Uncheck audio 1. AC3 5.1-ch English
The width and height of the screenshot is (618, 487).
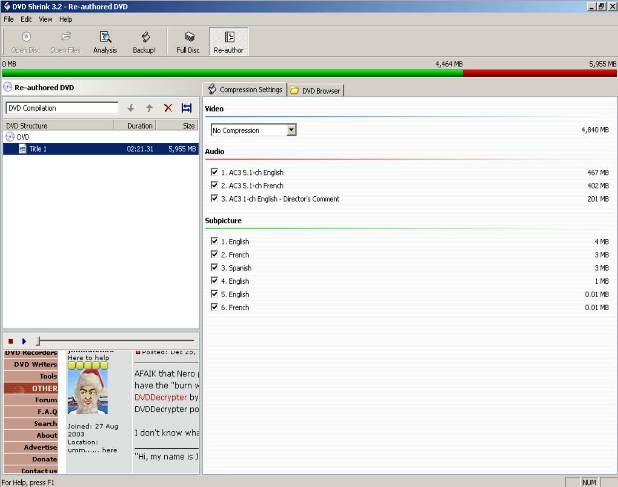pyautogui.click(x=214, y=172)
